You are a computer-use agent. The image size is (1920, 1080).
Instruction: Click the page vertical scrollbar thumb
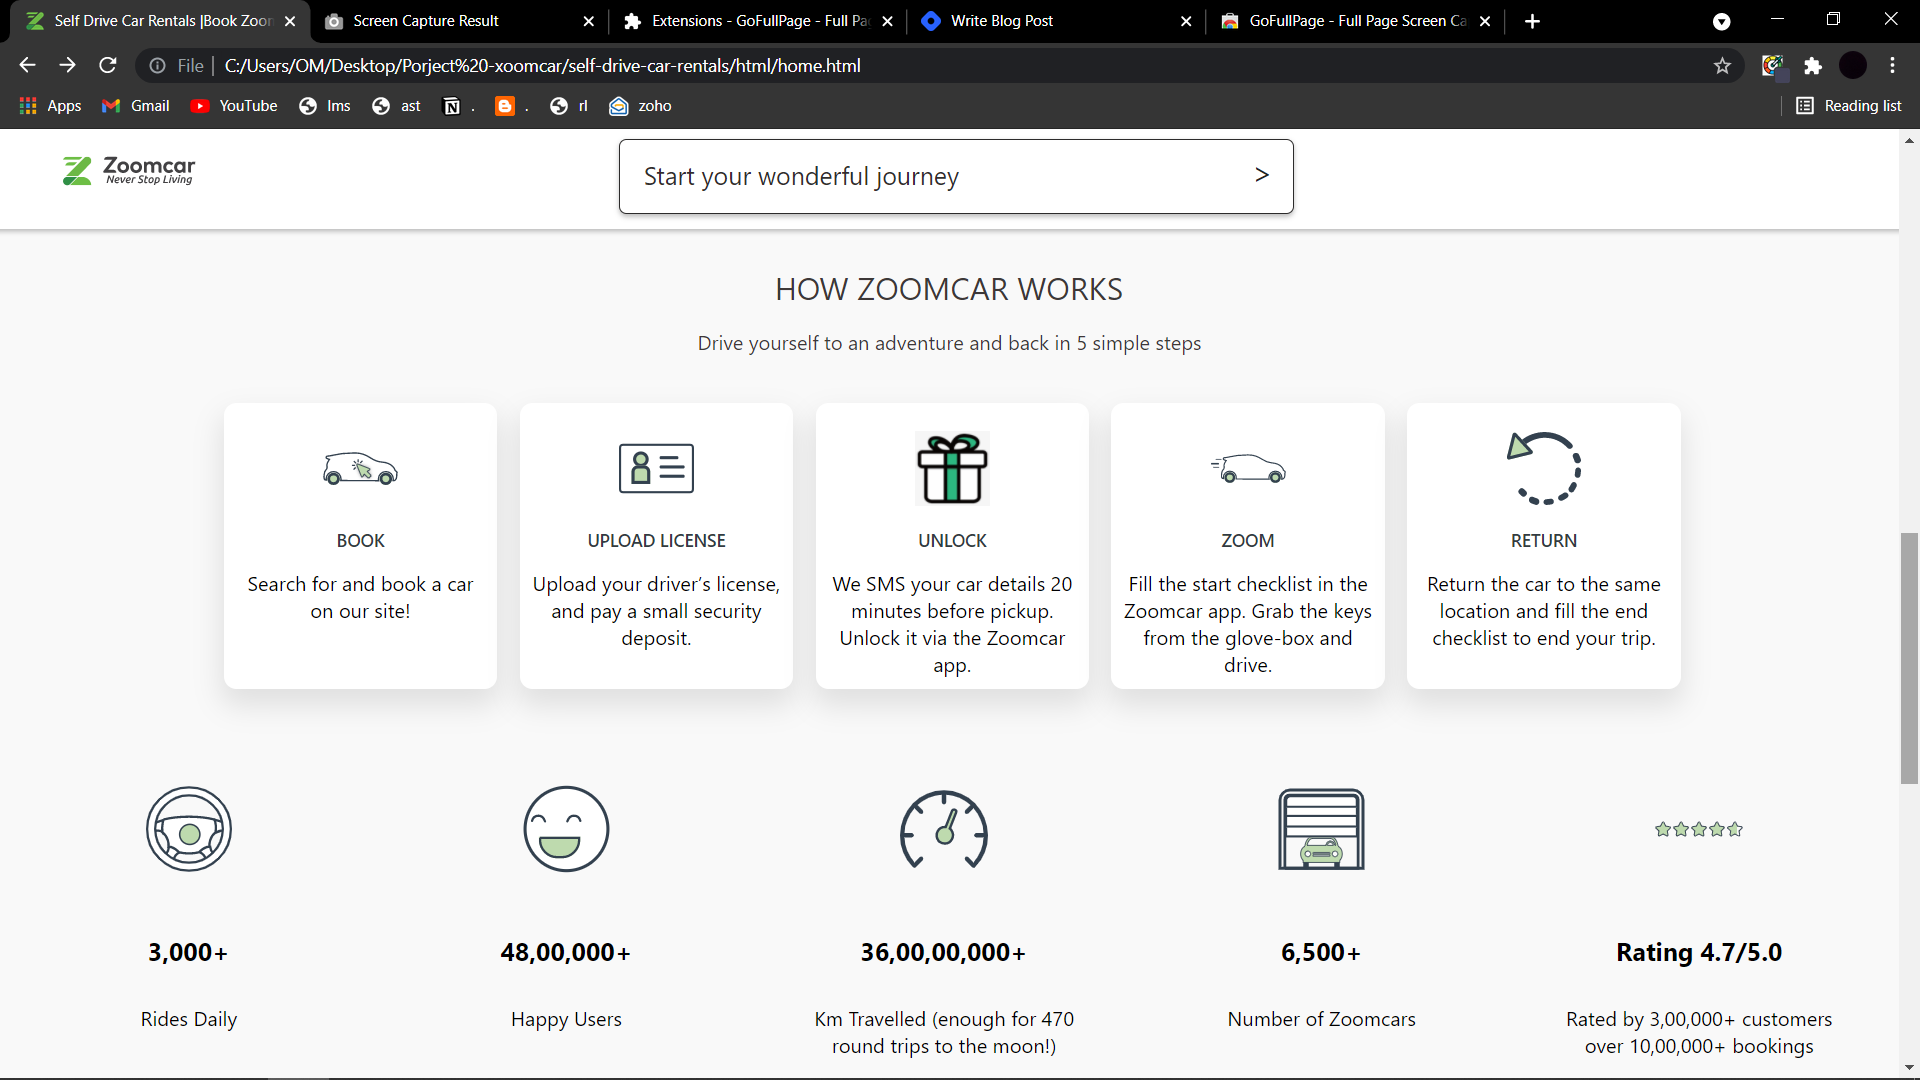(1909, 659)
